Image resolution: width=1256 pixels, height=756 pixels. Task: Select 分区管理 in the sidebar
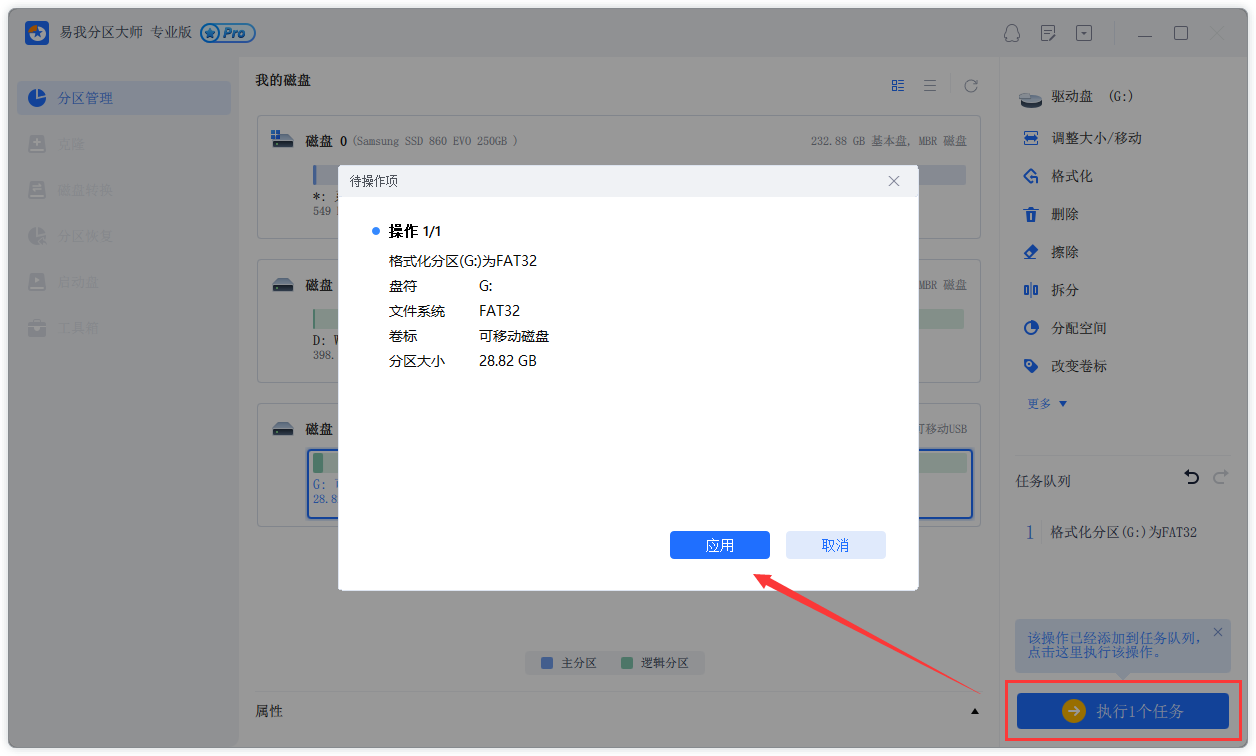(85, 97)
